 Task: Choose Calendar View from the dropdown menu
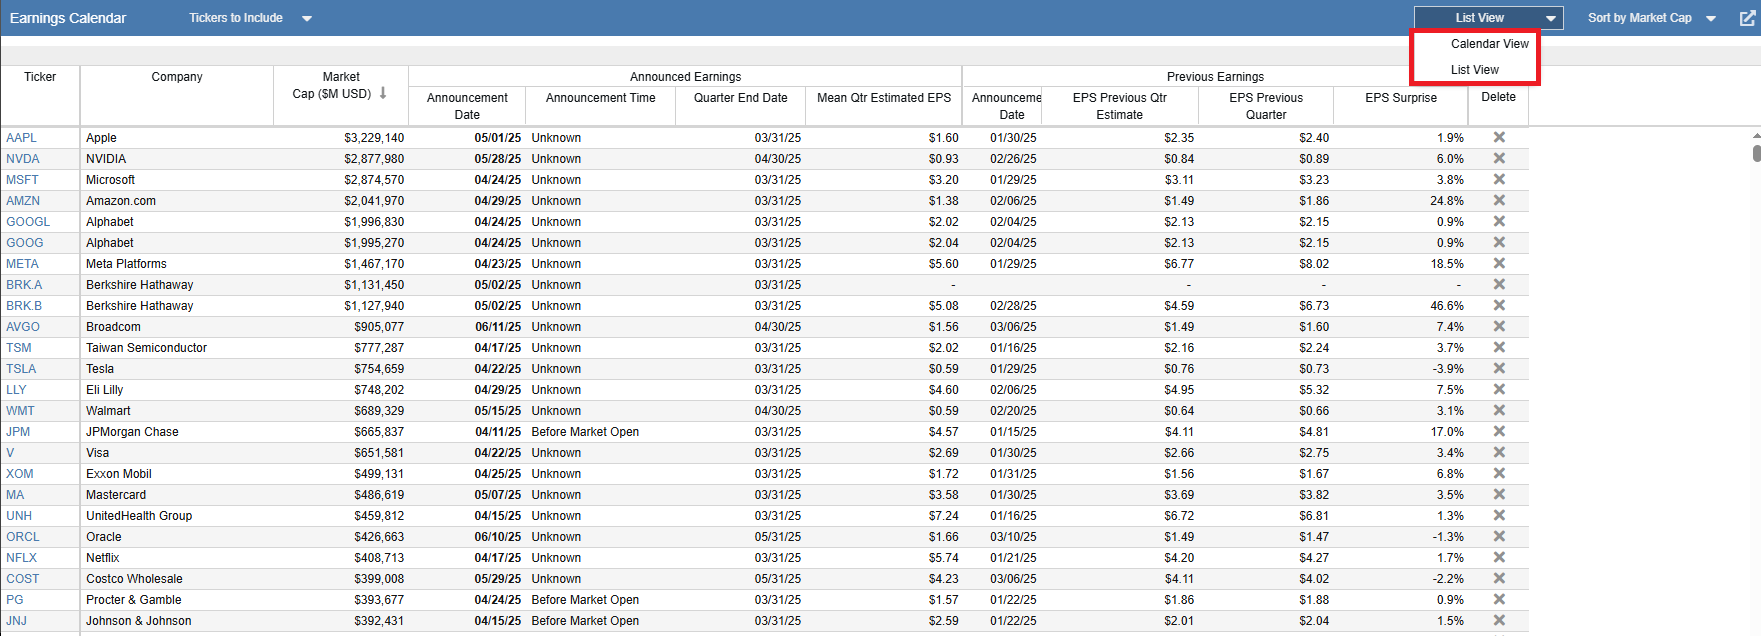pos(1489,44)
